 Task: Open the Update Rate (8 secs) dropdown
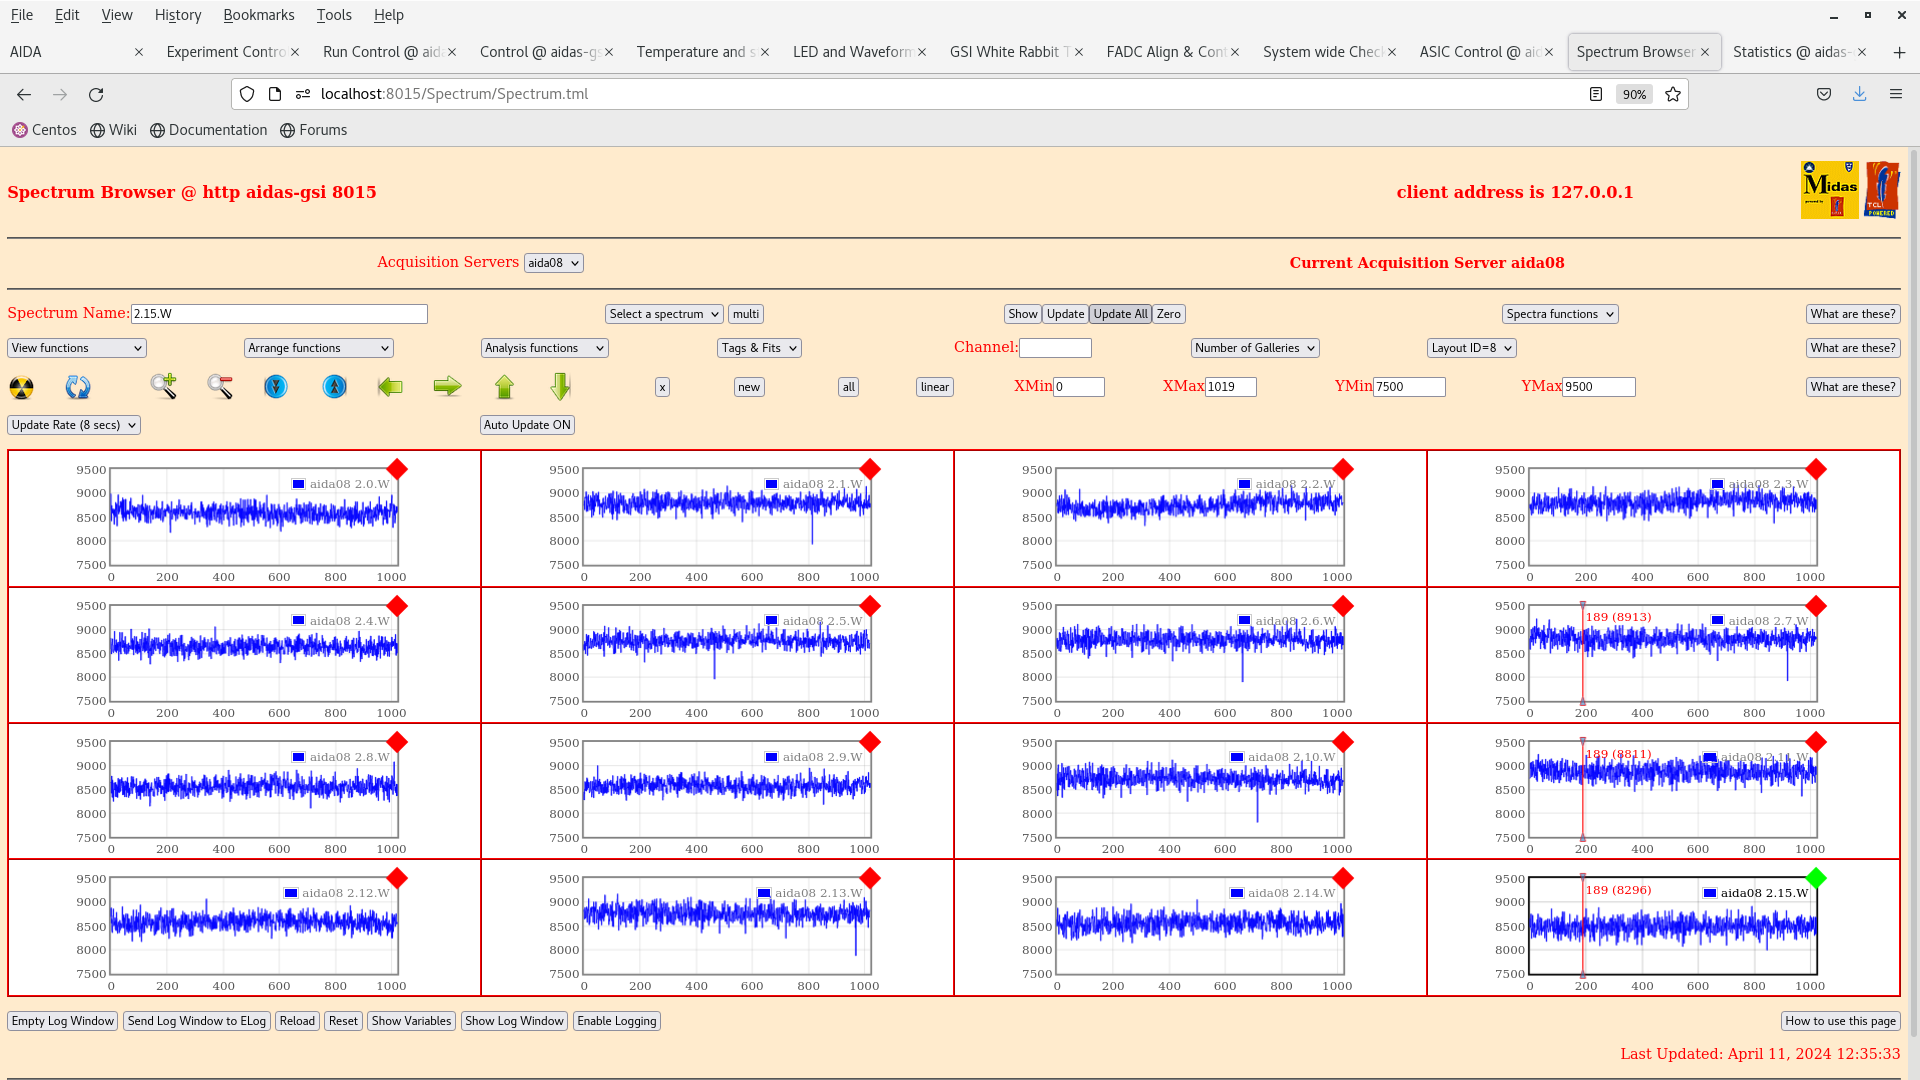click(x=74, y=425)
